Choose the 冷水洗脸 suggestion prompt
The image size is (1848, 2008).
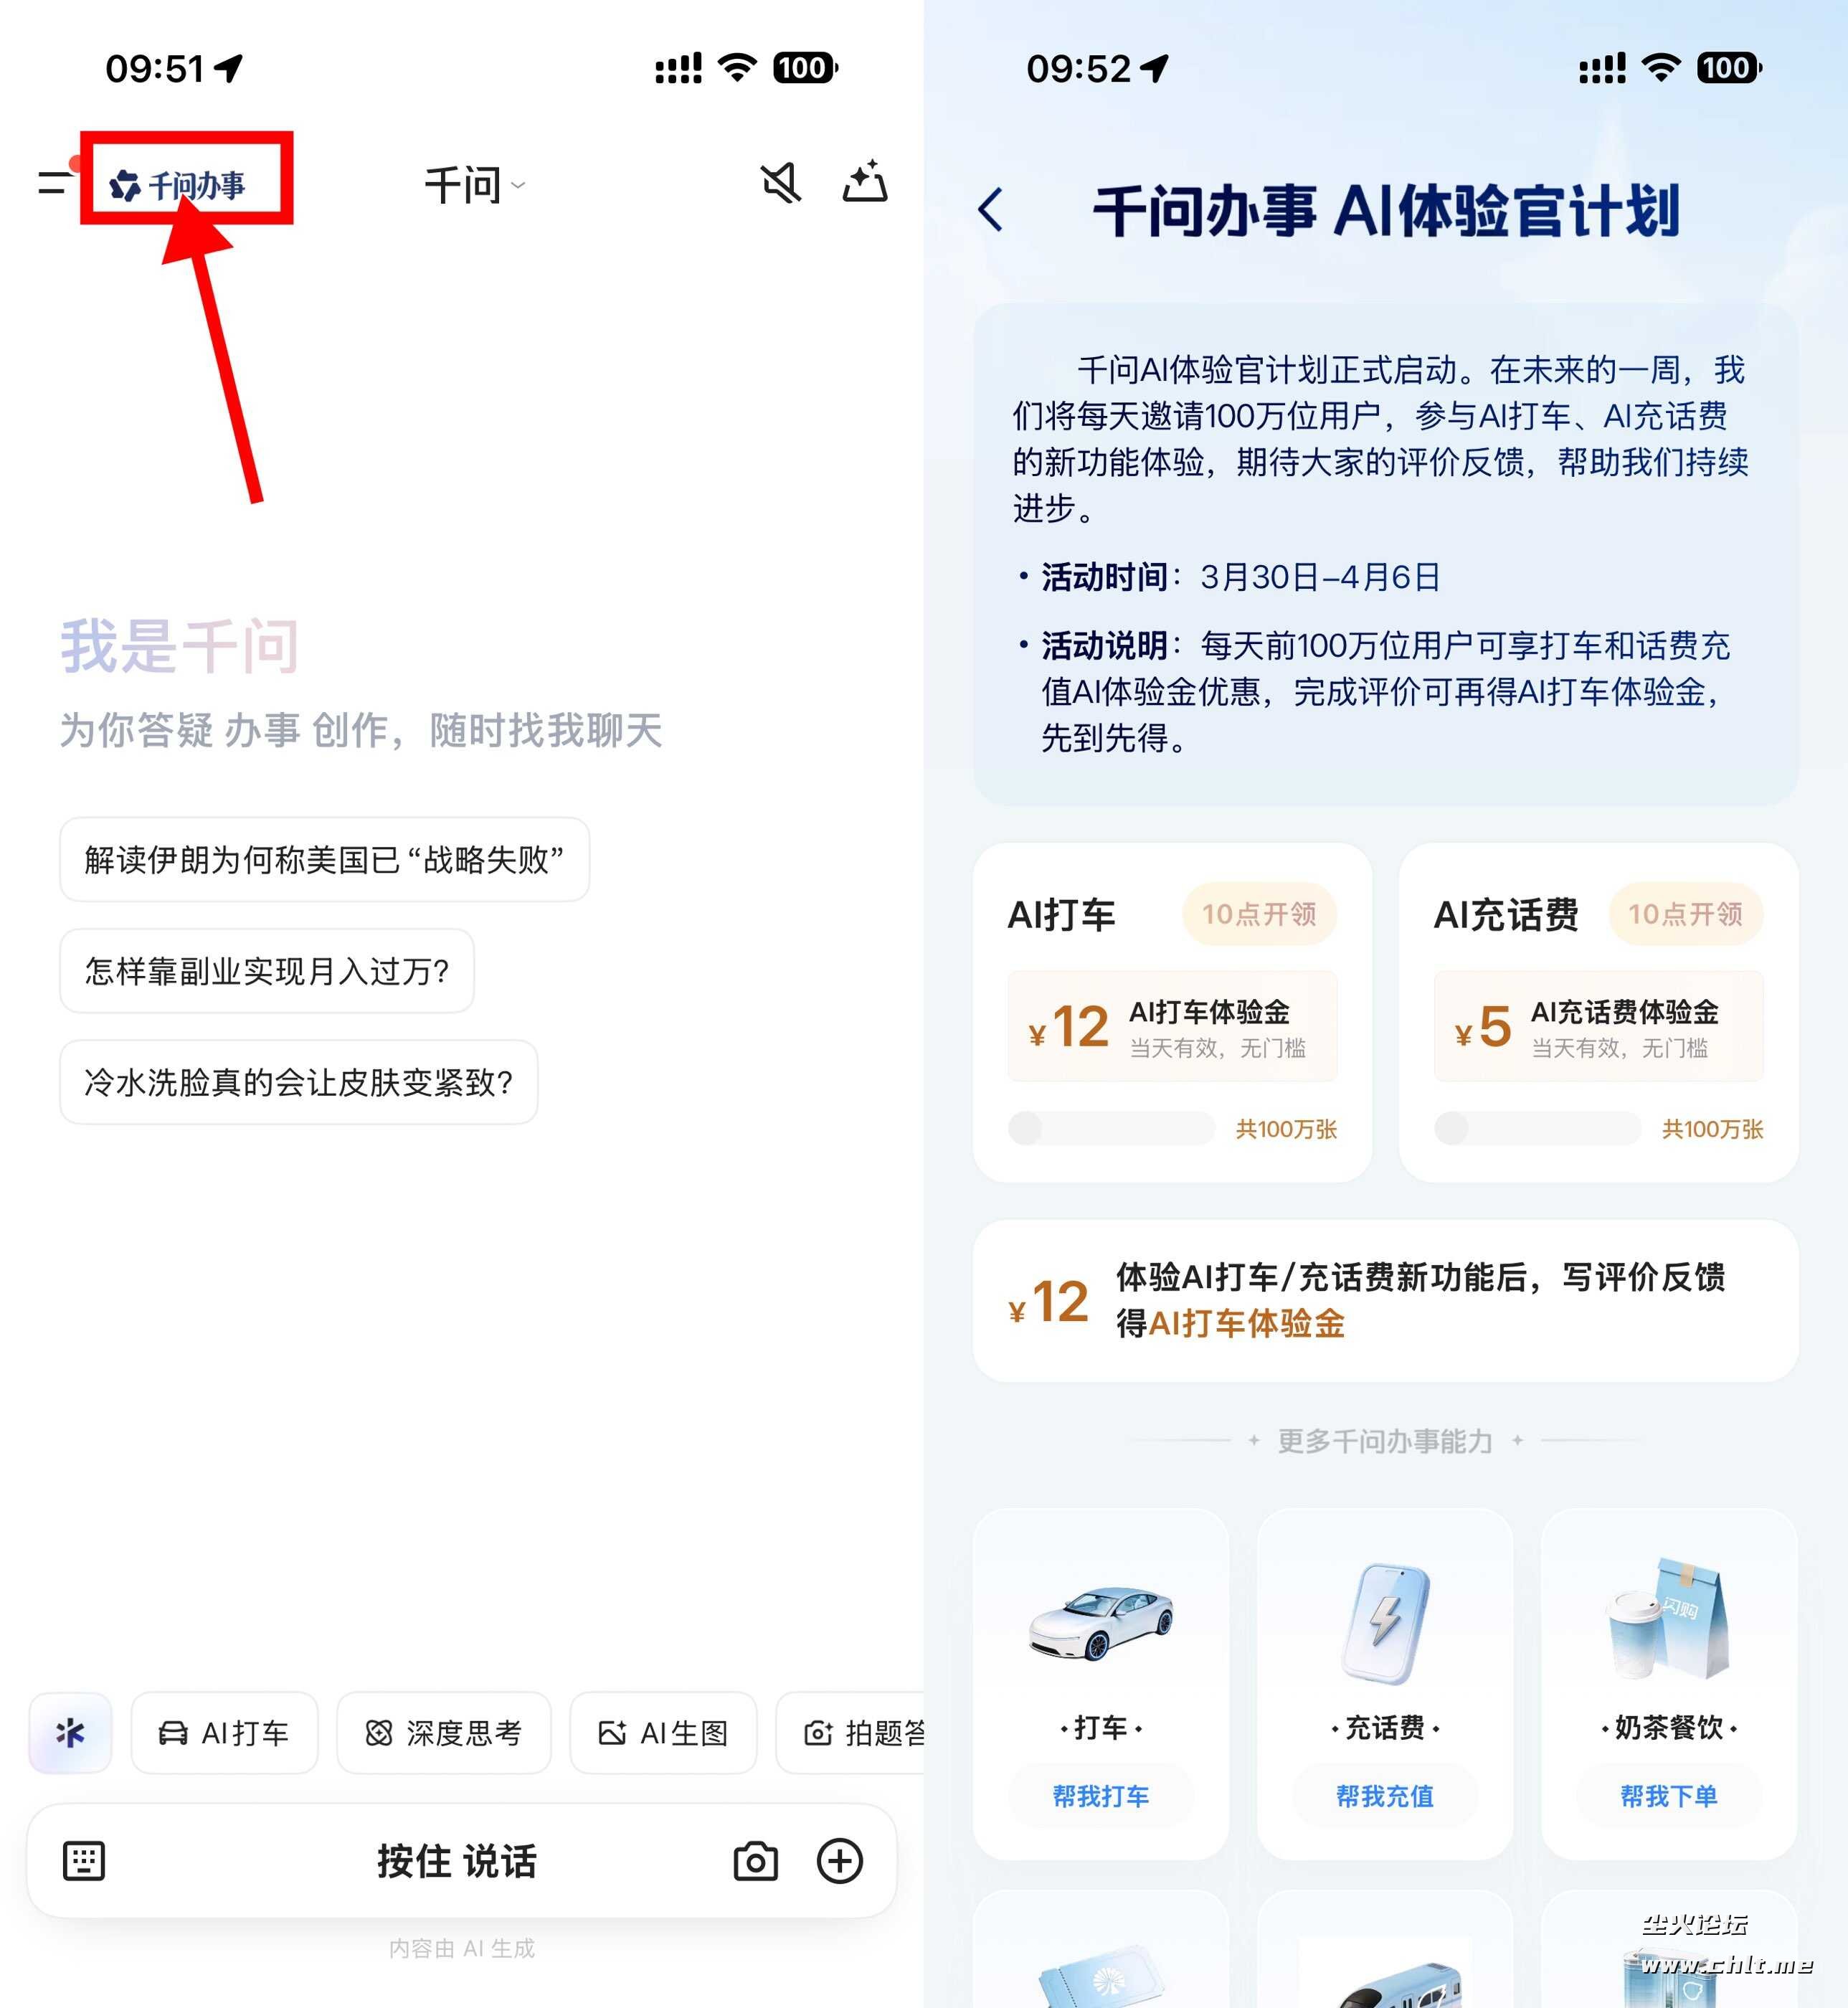(x=299, y=1082)
